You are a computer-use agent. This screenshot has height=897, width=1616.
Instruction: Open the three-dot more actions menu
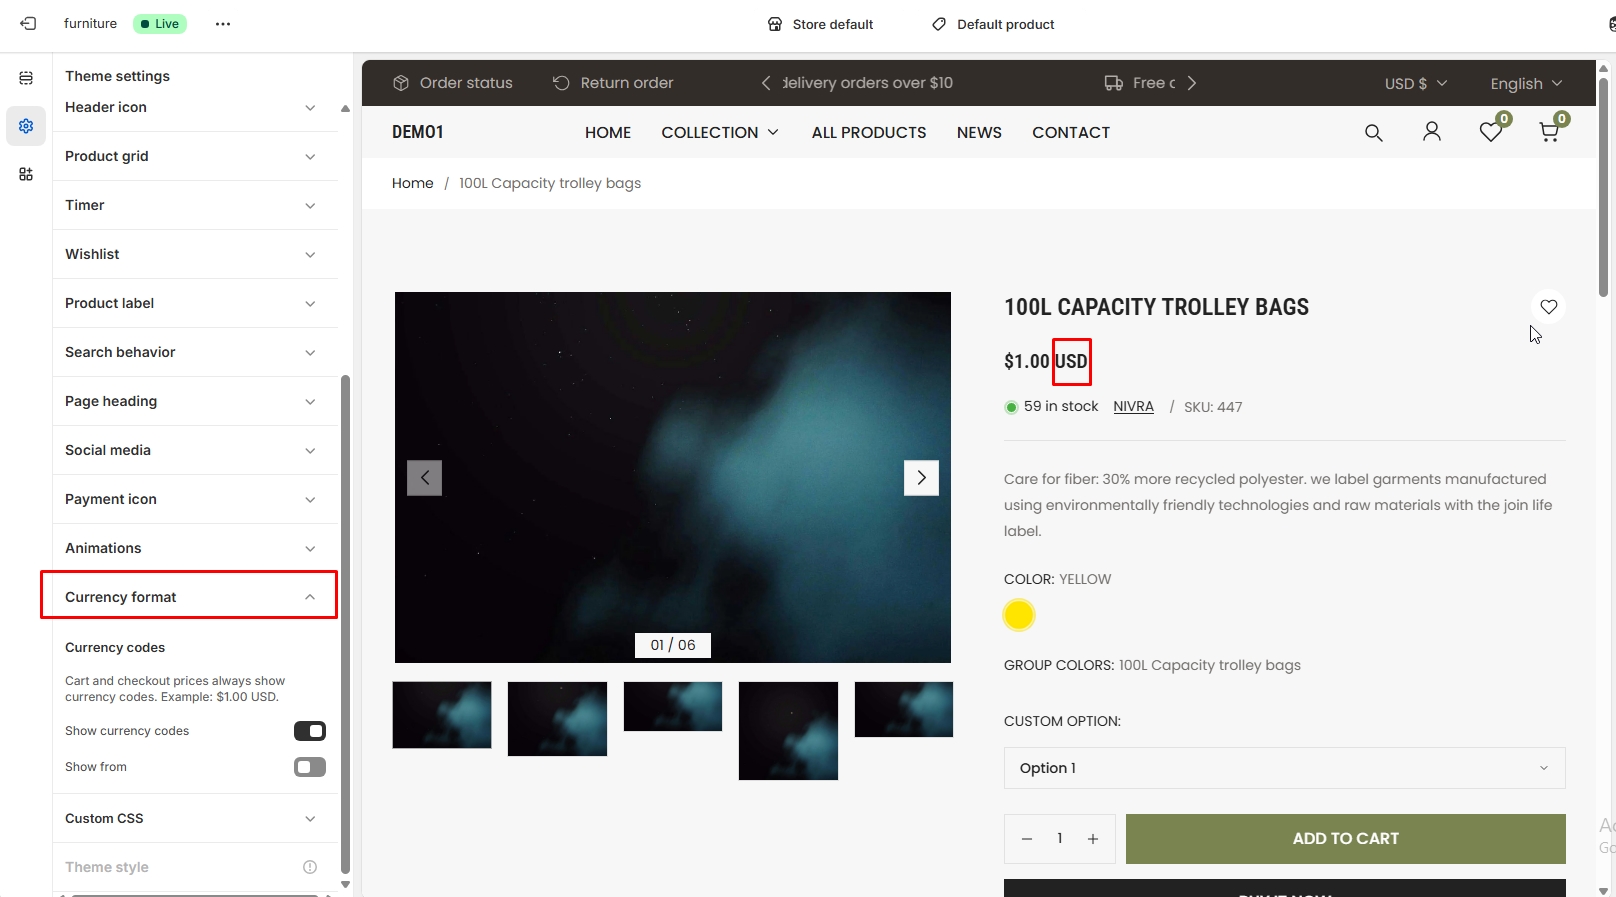[x=223, y=24]
